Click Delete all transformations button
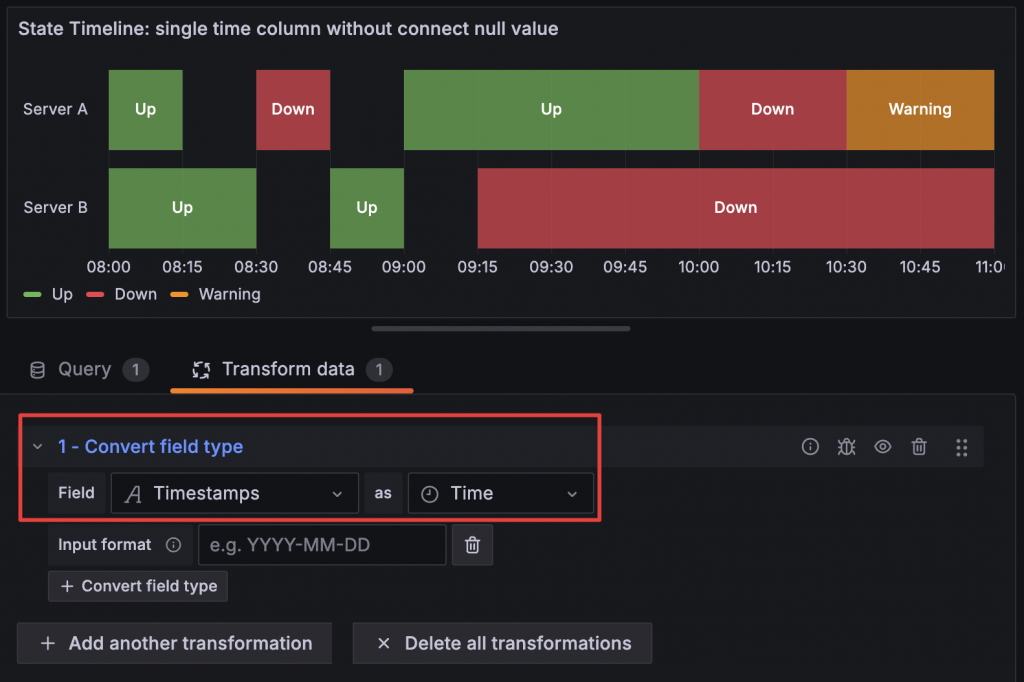1024x682 pixels. pyautogui.click(x=502, y=643)
